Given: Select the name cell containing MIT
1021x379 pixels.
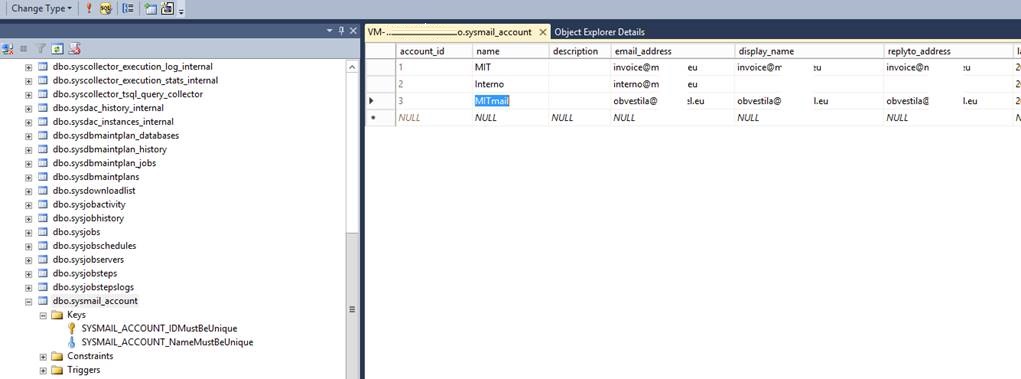Looking at the screenshot, I should coord(510,67).
